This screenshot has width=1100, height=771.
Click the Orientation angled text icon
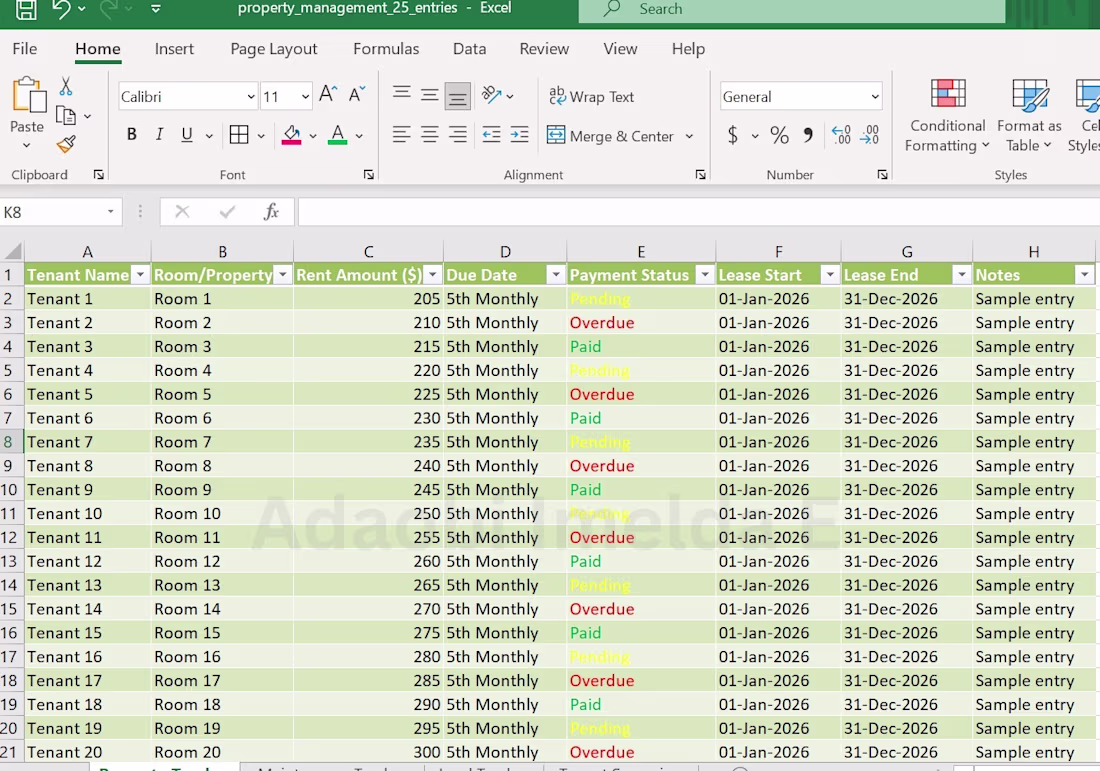click(491, 95)
